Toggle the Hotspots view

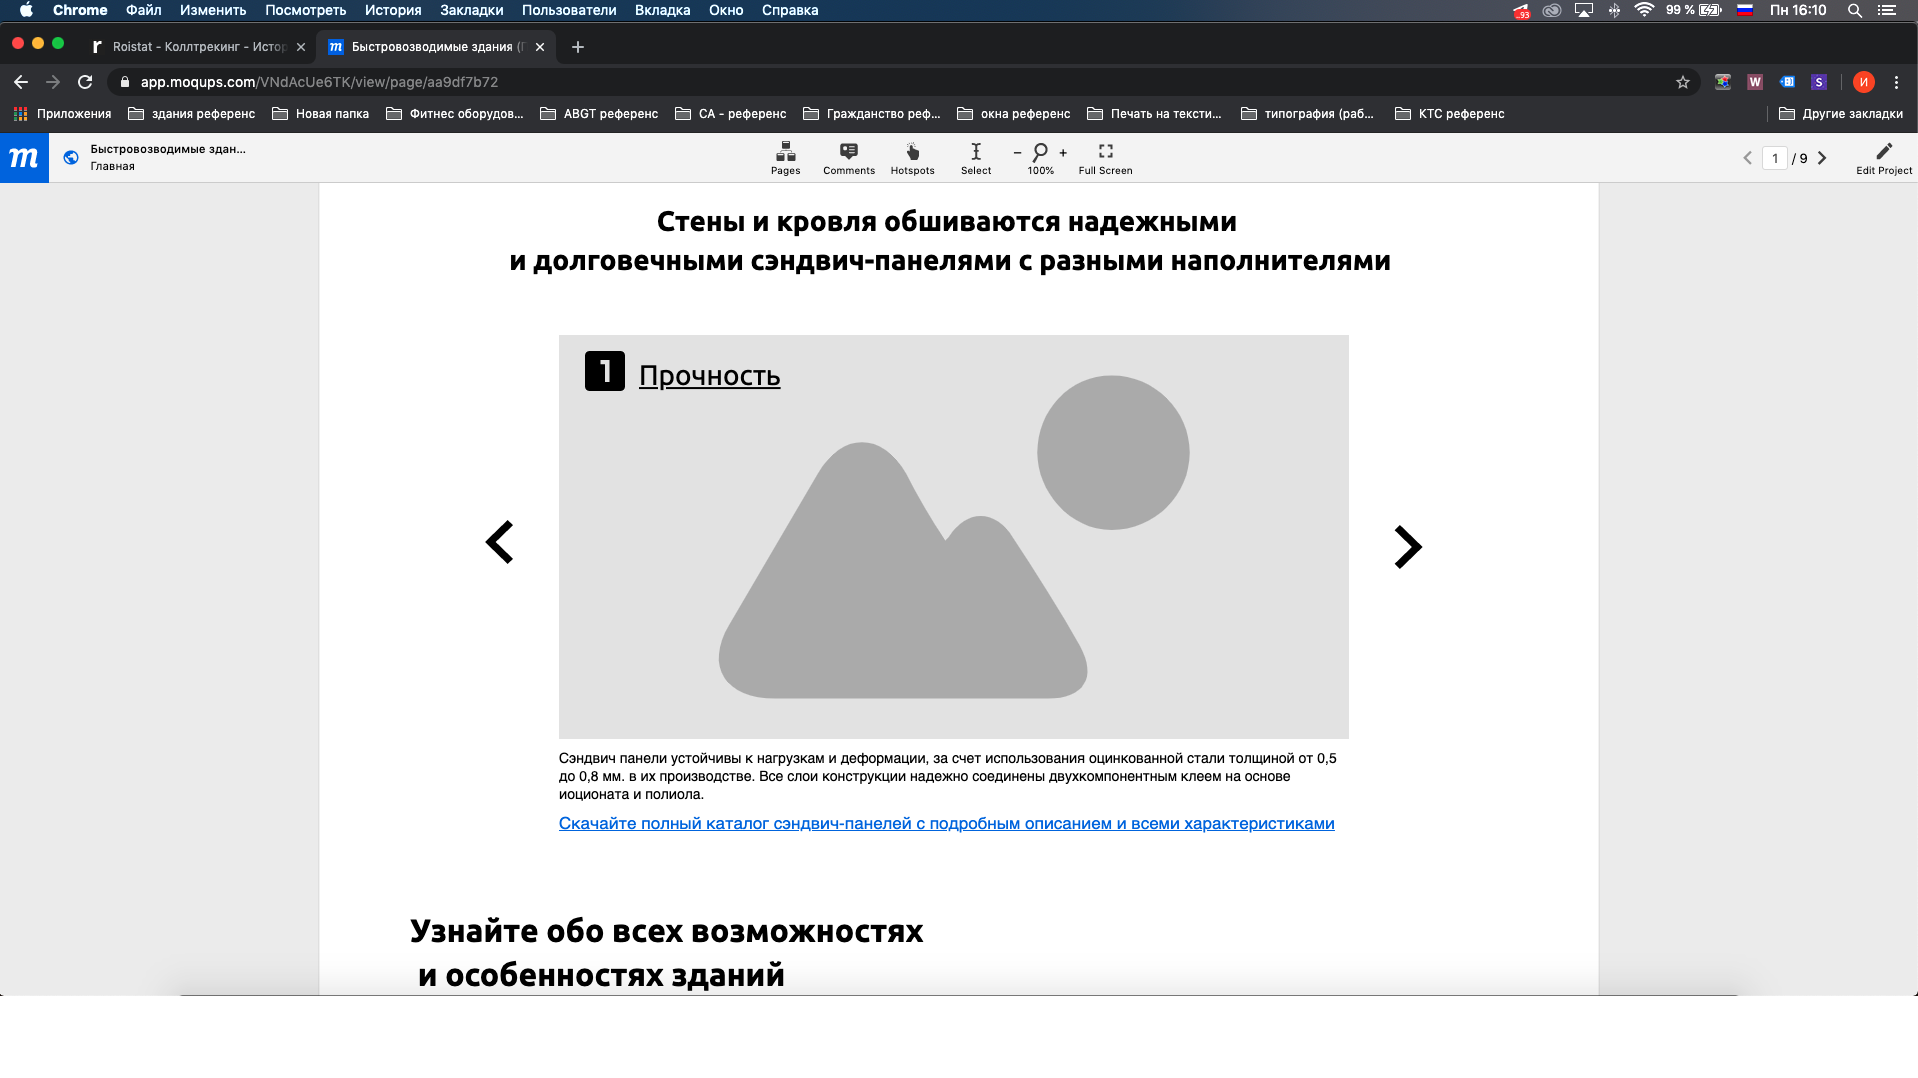[x=912, y=158]
